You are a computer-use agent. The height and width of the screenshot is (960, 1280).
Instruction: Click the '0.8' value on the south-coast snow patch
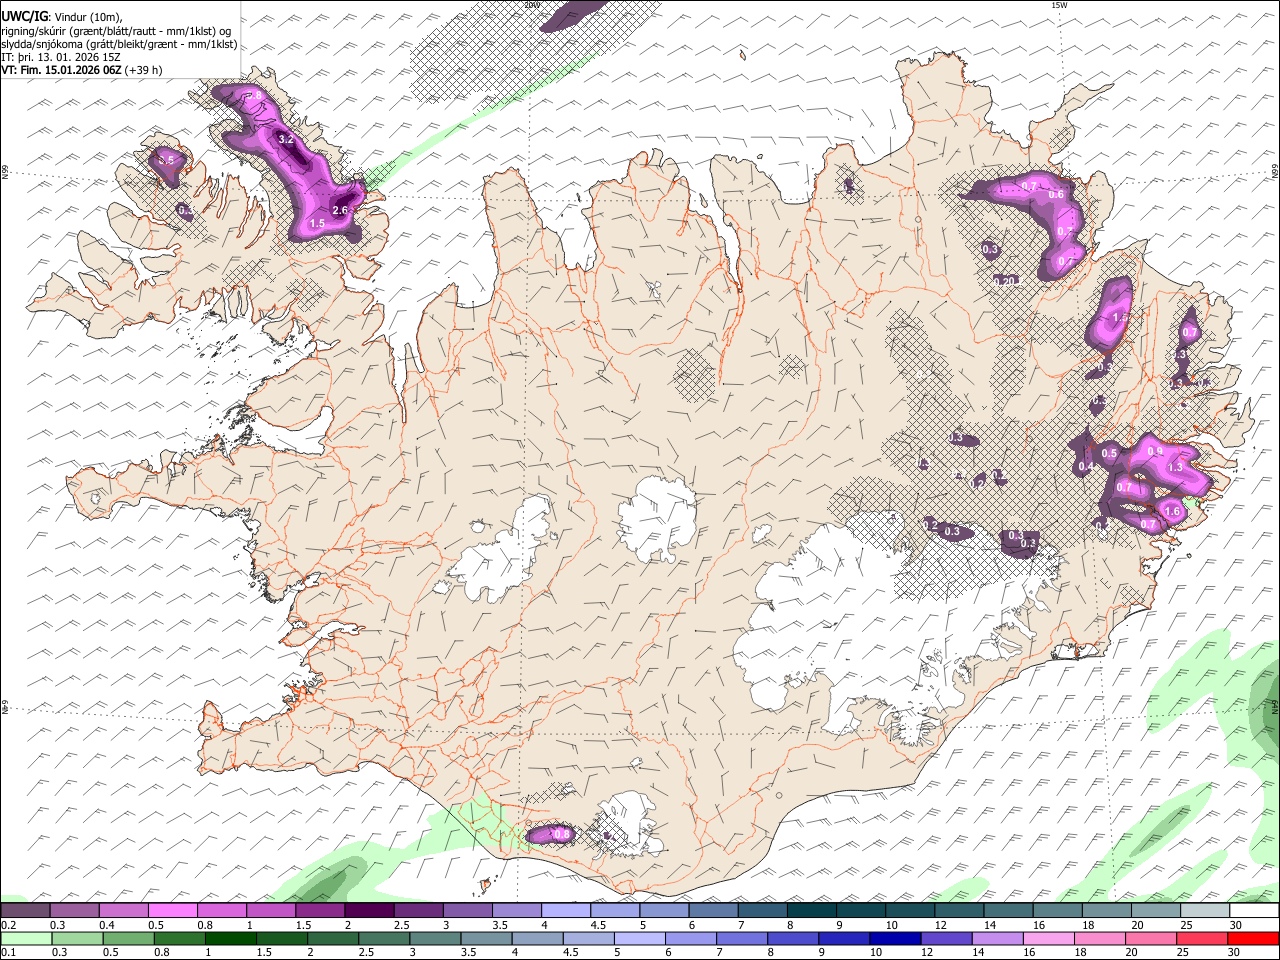(562, 834)
